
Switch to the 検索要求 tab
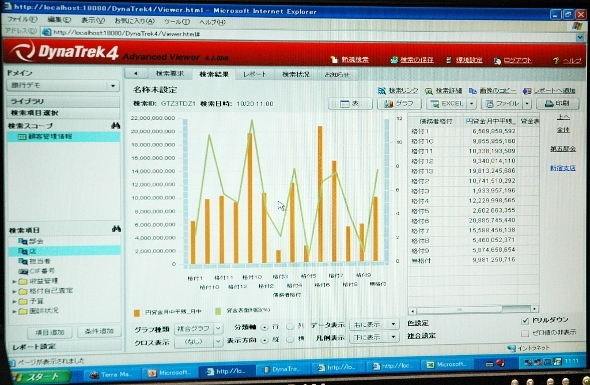(170, 74)
